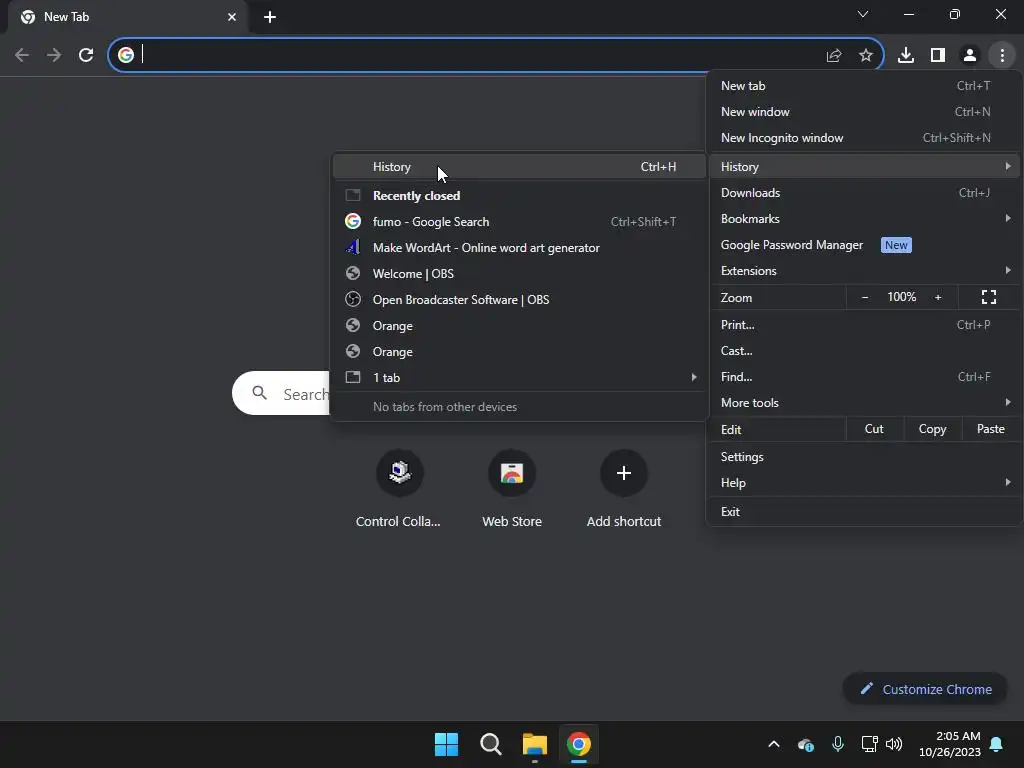
Task: Reopen fumo - Google Search tab
Action: pos(519,221)
